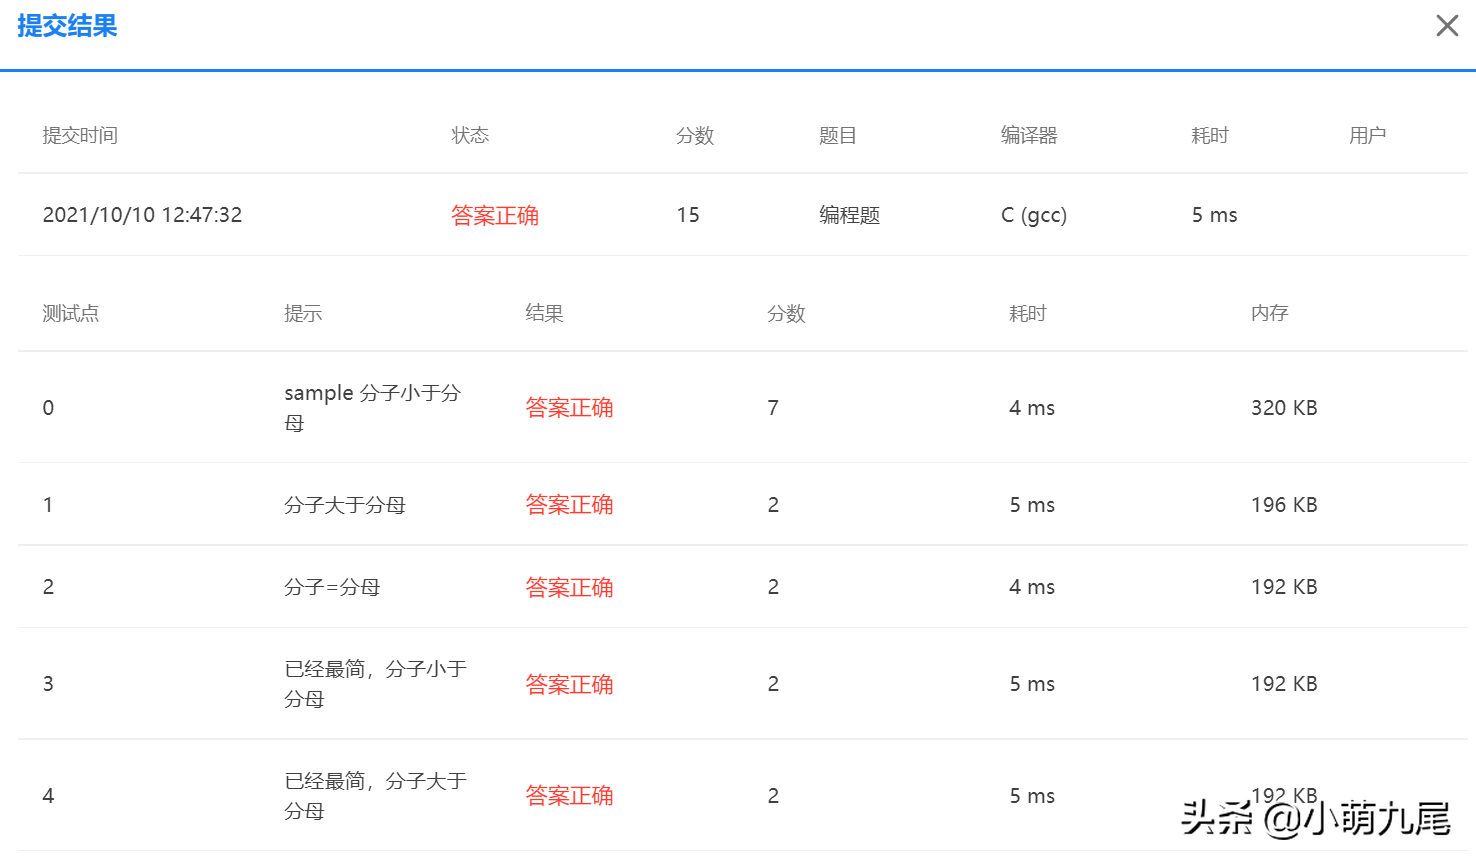
Task: Click the C (gcc) compiler cell
Action: [x=1034, y=215]
